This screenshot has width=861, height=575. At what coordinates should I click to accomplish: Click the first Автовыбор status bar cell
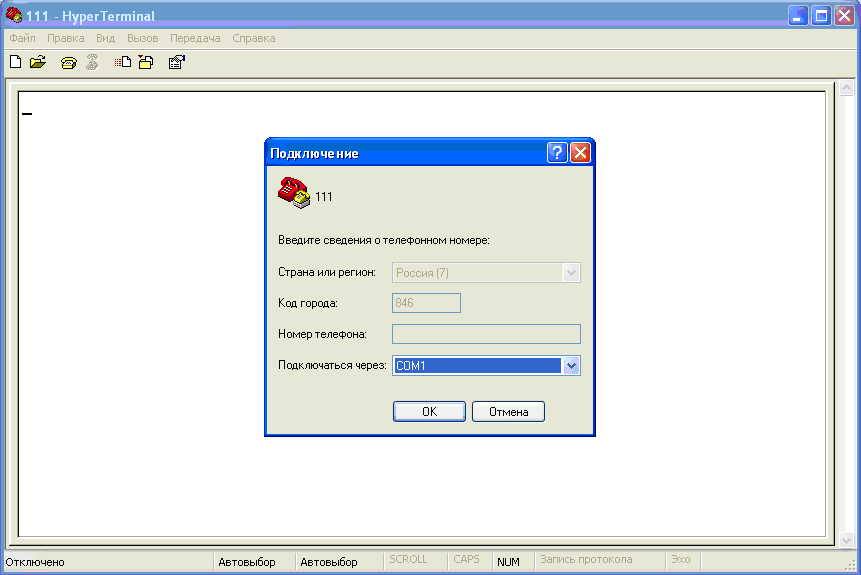point(247,562)
